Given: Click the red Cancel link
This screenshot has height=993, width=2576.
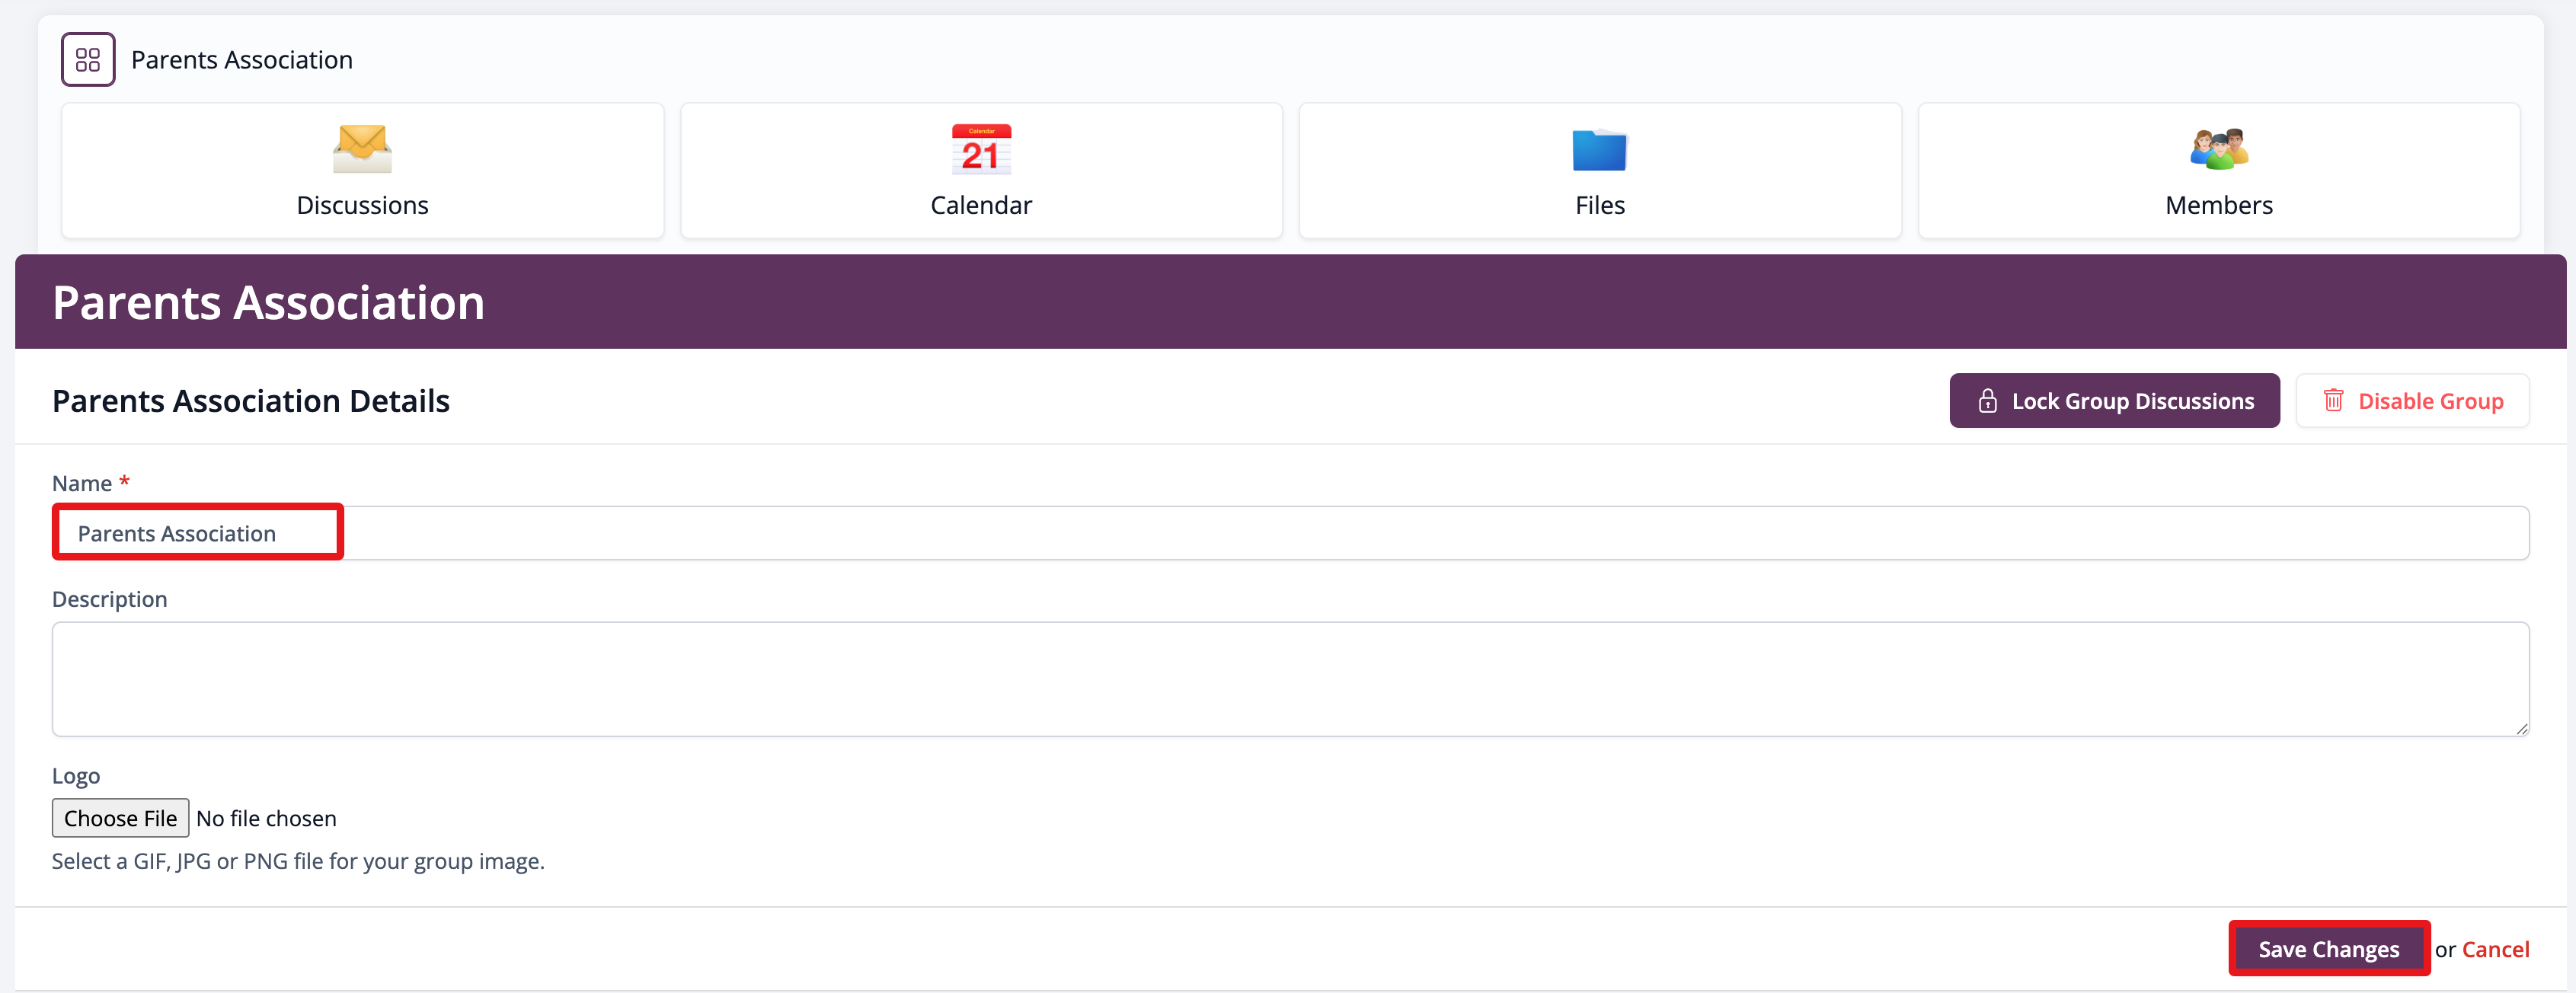Looking at the screenshot, I should (x=2495, y=949).
